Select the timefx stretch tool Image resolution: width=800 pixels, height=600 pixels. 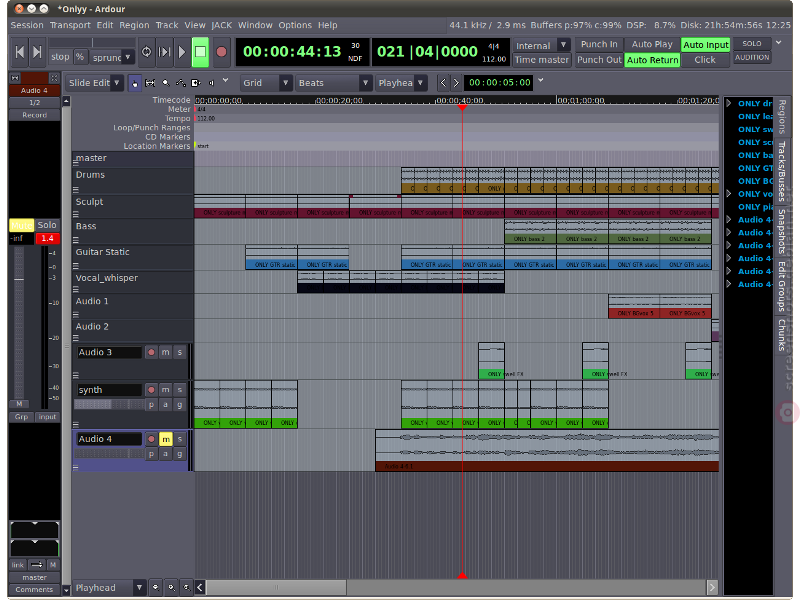[196, 83]
